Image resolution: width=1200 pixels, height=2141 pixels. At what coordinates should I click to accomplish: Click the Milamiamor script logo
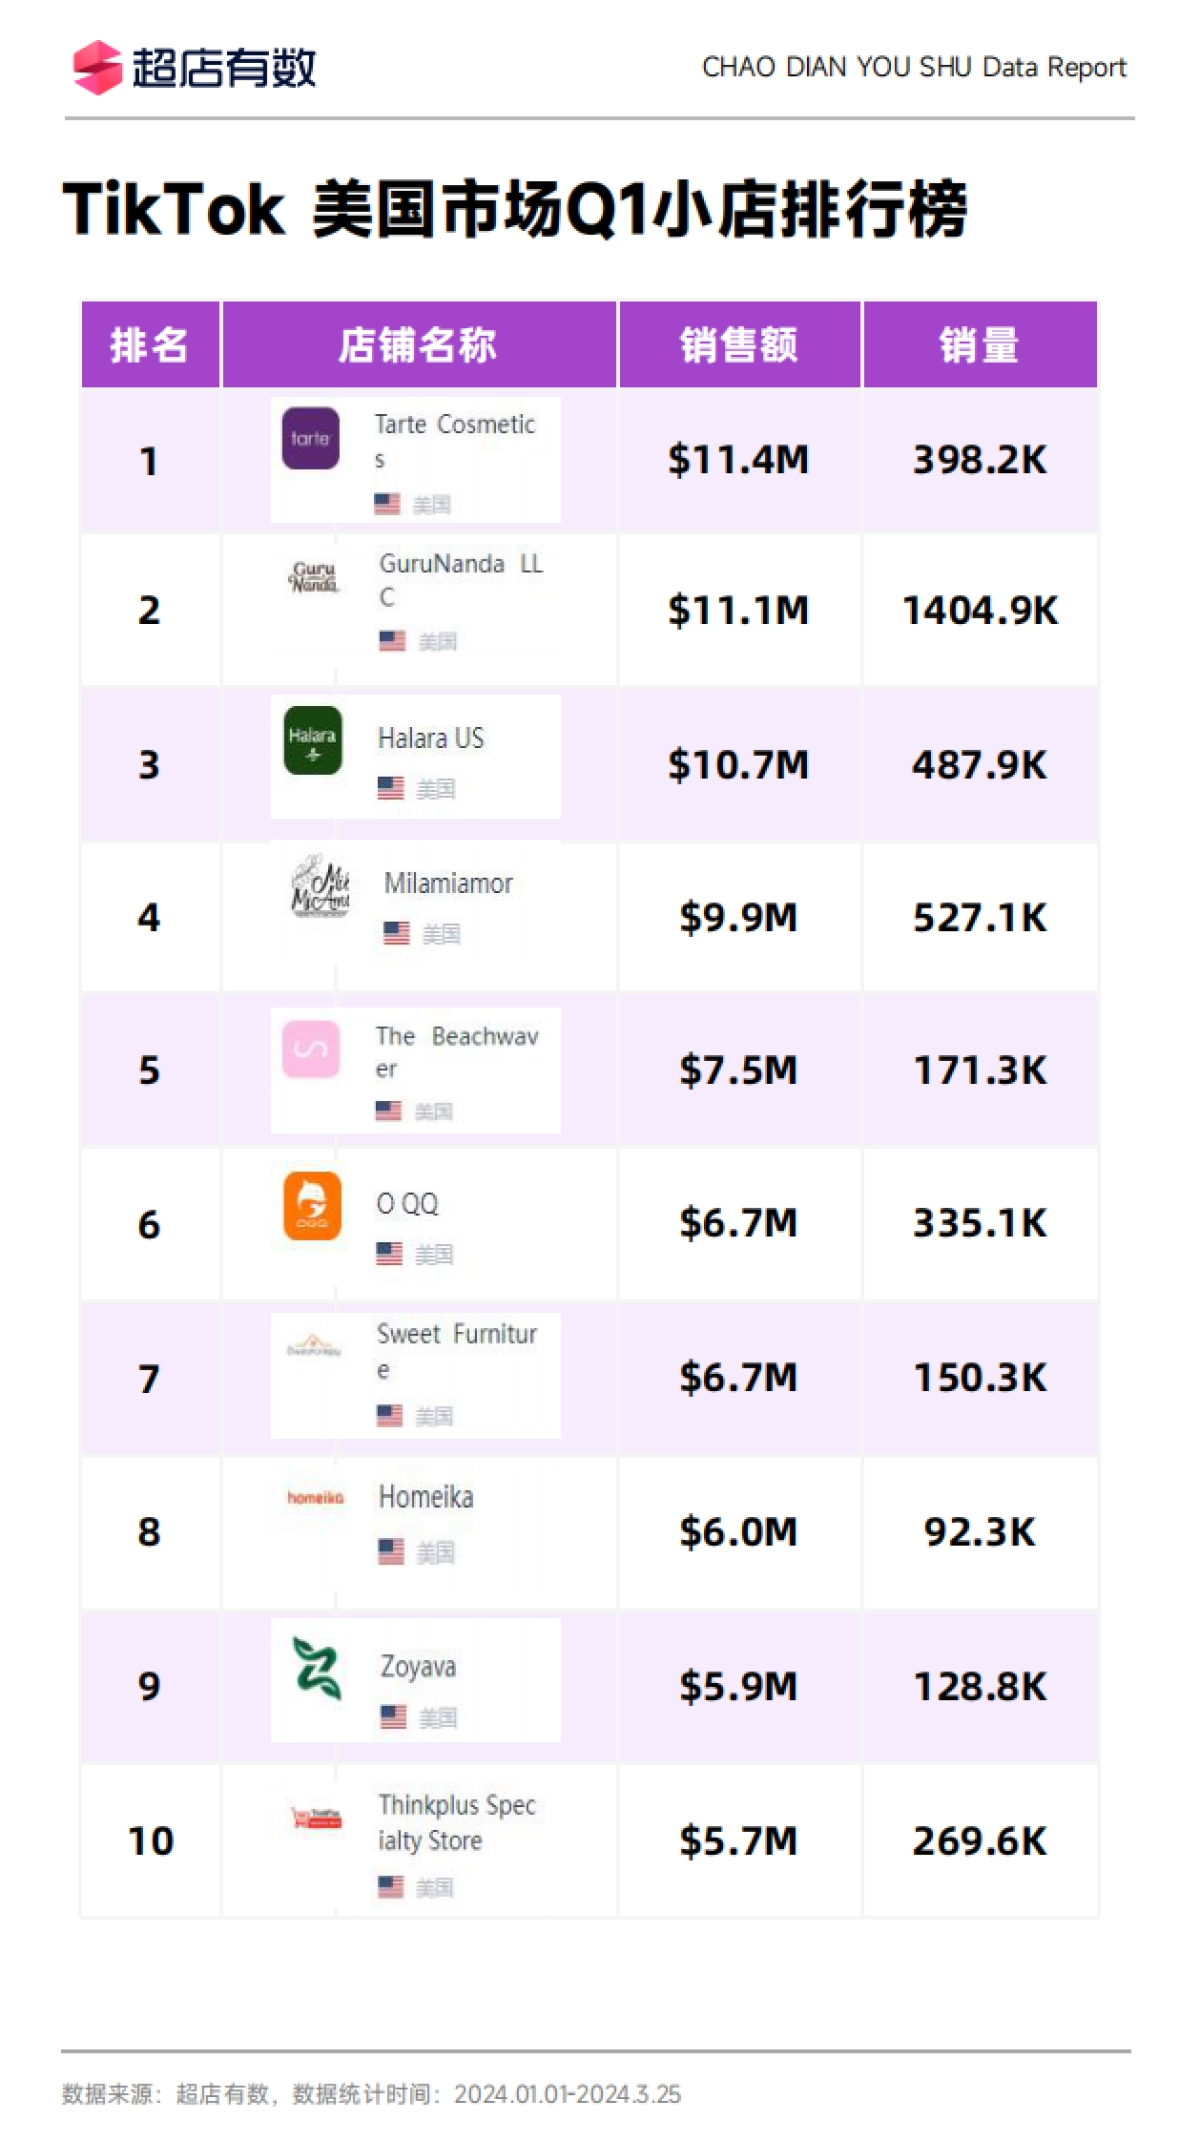point(320,887)
